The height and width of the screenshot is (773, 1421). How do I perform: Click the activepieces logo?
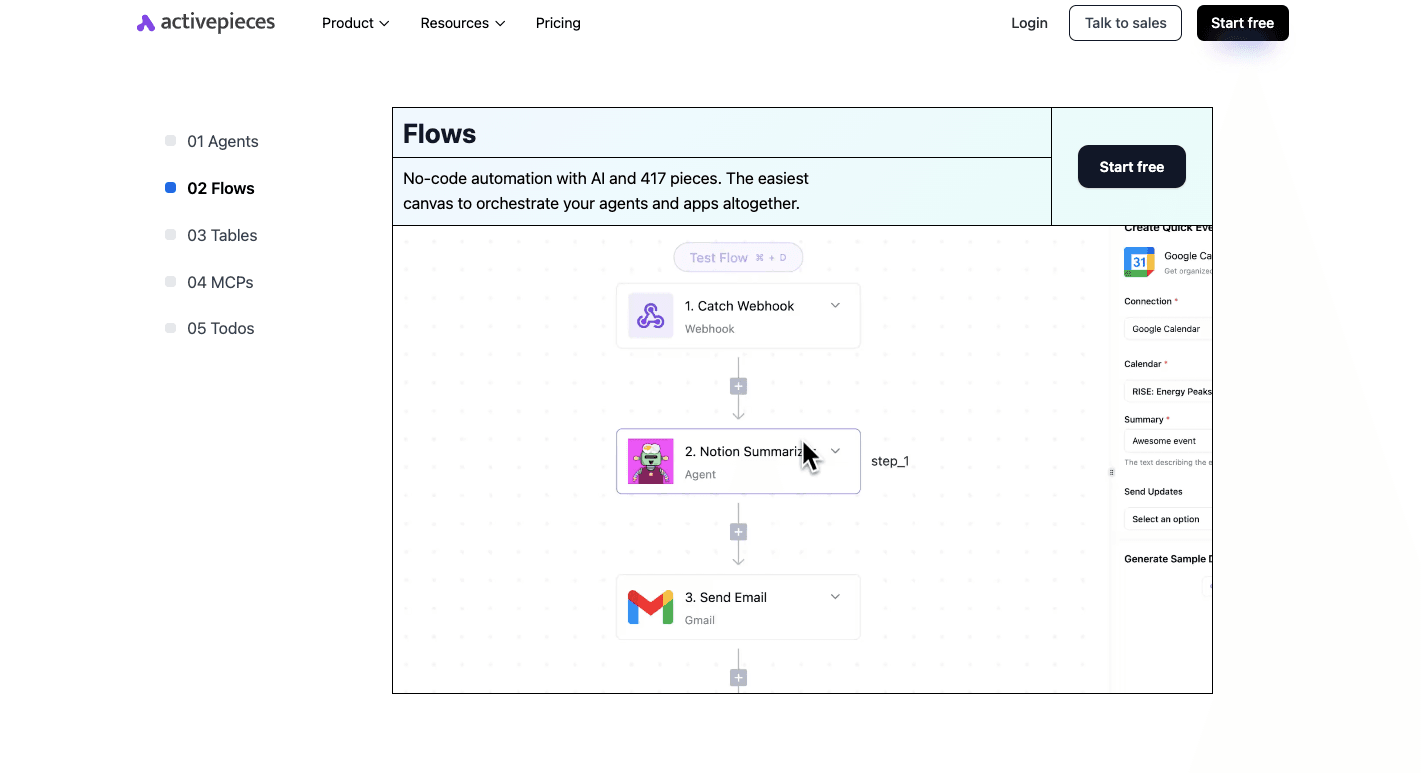206,23
